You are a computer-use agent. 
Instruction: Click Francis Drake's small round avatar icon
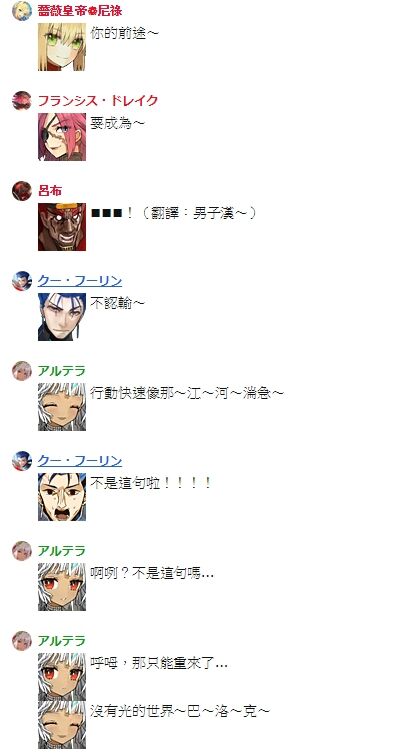point(22,100)
